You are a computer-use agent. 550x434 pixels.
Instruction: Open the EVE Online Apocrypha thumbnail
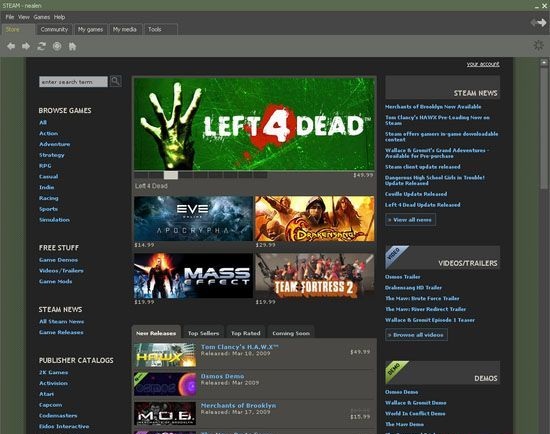pos(193,219)
